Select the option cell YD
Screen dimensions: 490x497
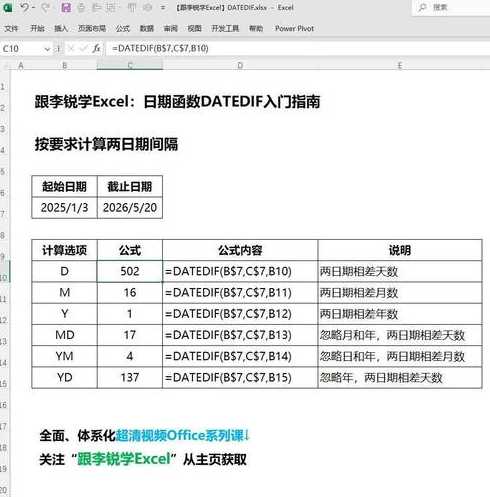pos(64,378)
